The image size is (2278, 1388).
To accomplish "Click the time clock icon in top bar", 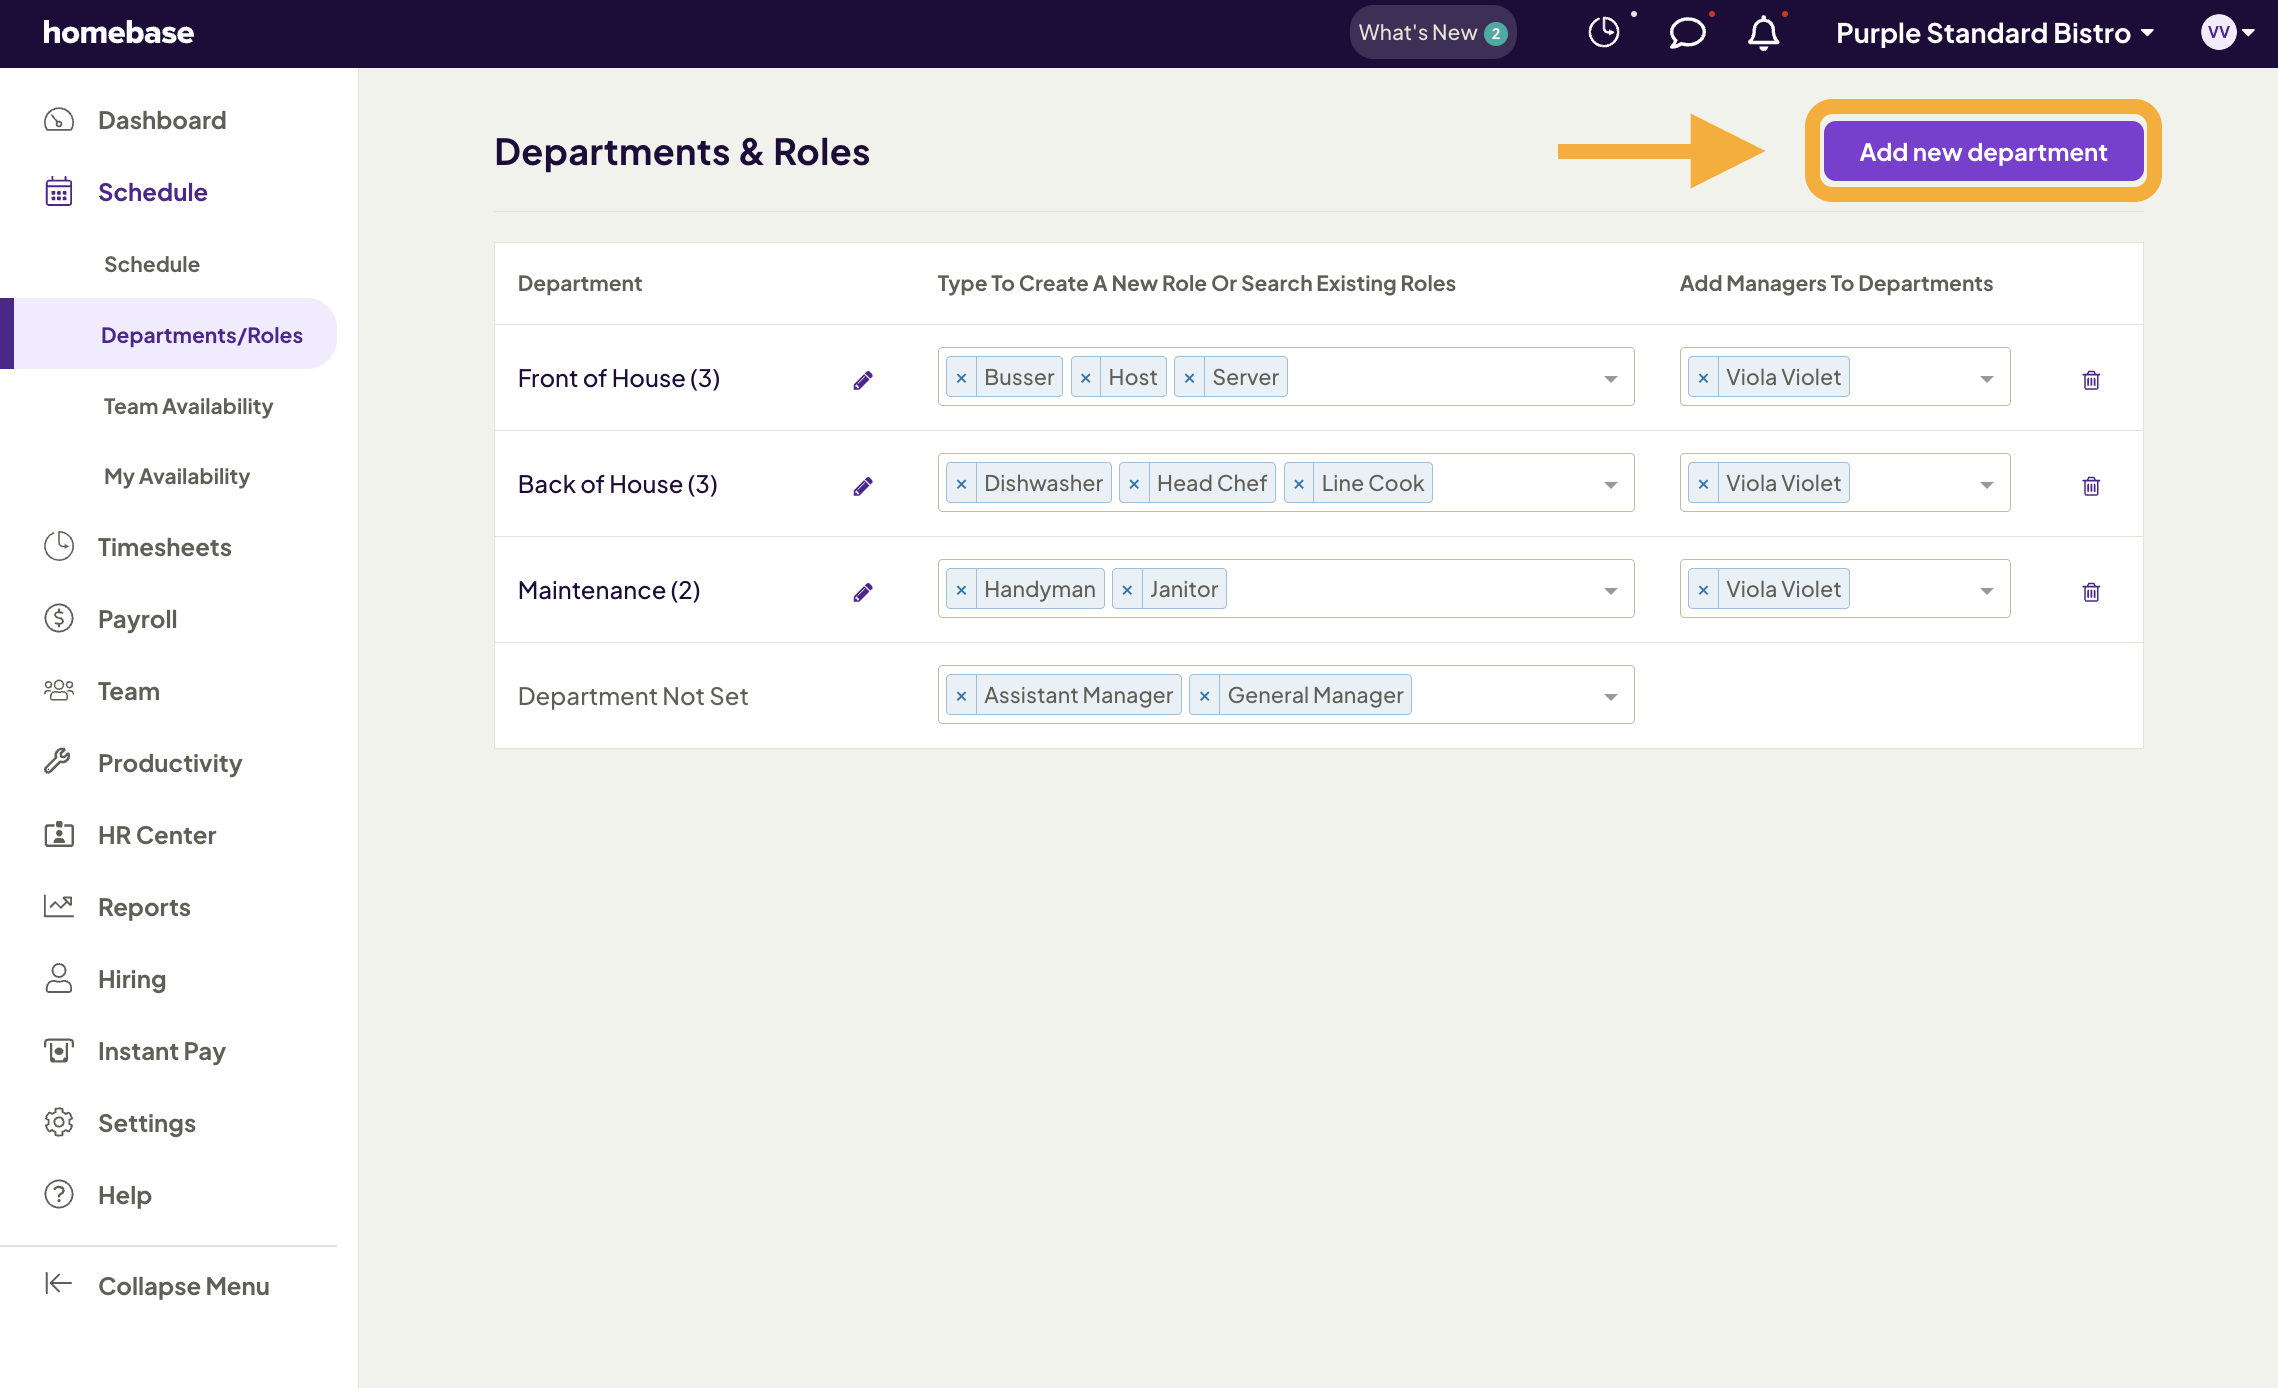I will 1604,33.
